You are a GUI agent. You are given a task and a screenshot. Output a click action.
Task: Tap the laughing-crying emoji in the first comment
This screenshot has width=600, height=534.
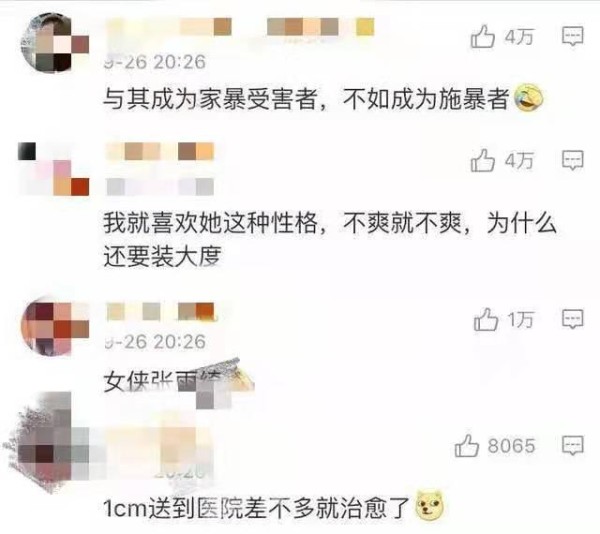[529, 98]
